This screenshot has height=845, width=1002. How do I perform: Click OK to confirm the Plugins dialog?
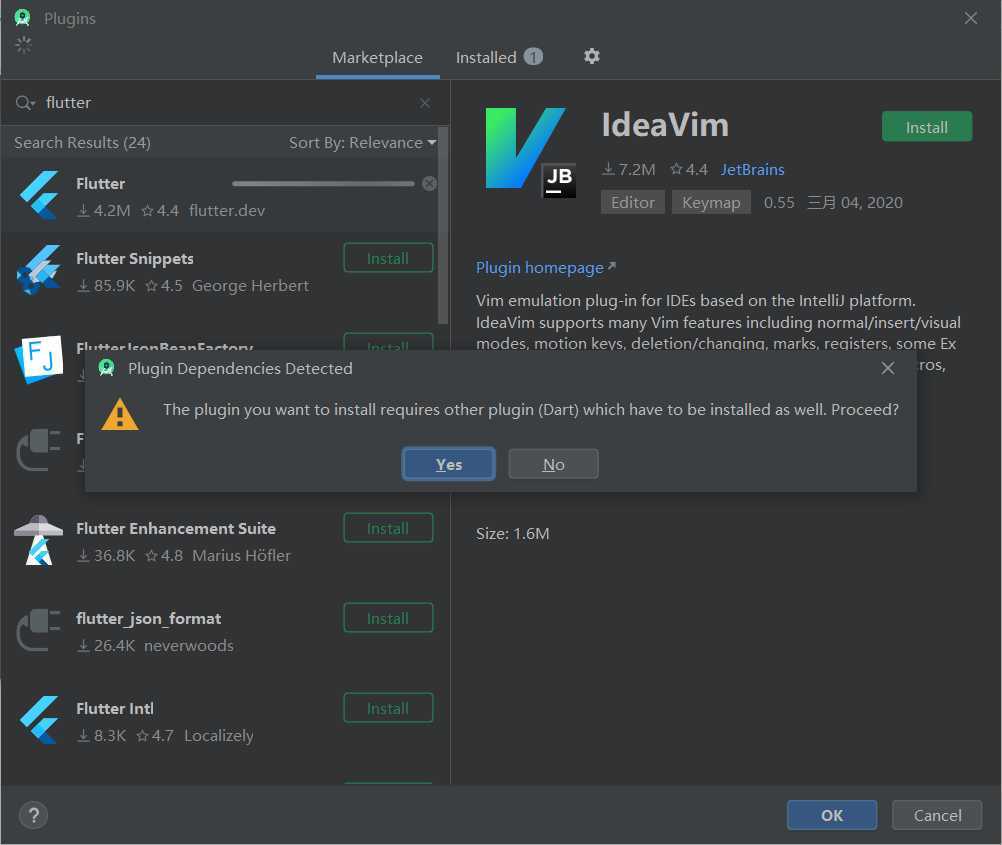(x=832, y=815)
